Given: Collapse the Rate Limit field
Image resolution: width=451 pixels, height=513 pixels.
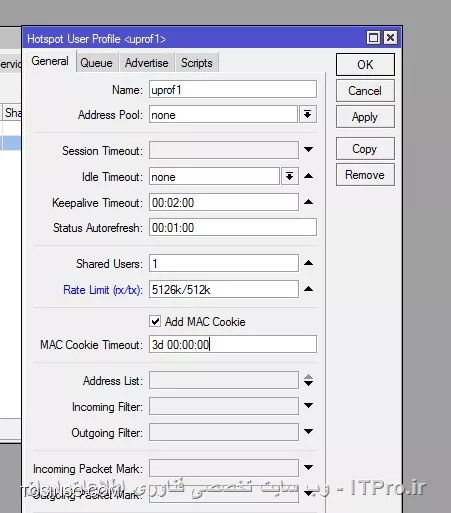Looking at the screenshot, I should (309, 289).
